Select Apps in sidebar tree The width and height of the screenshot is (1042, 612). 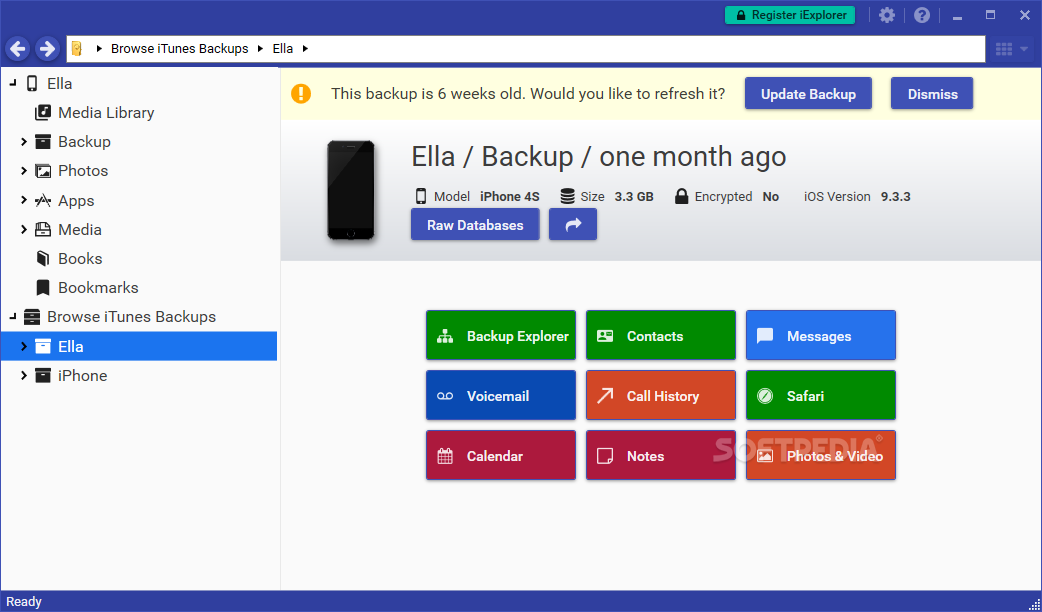[x=76, y=200]
